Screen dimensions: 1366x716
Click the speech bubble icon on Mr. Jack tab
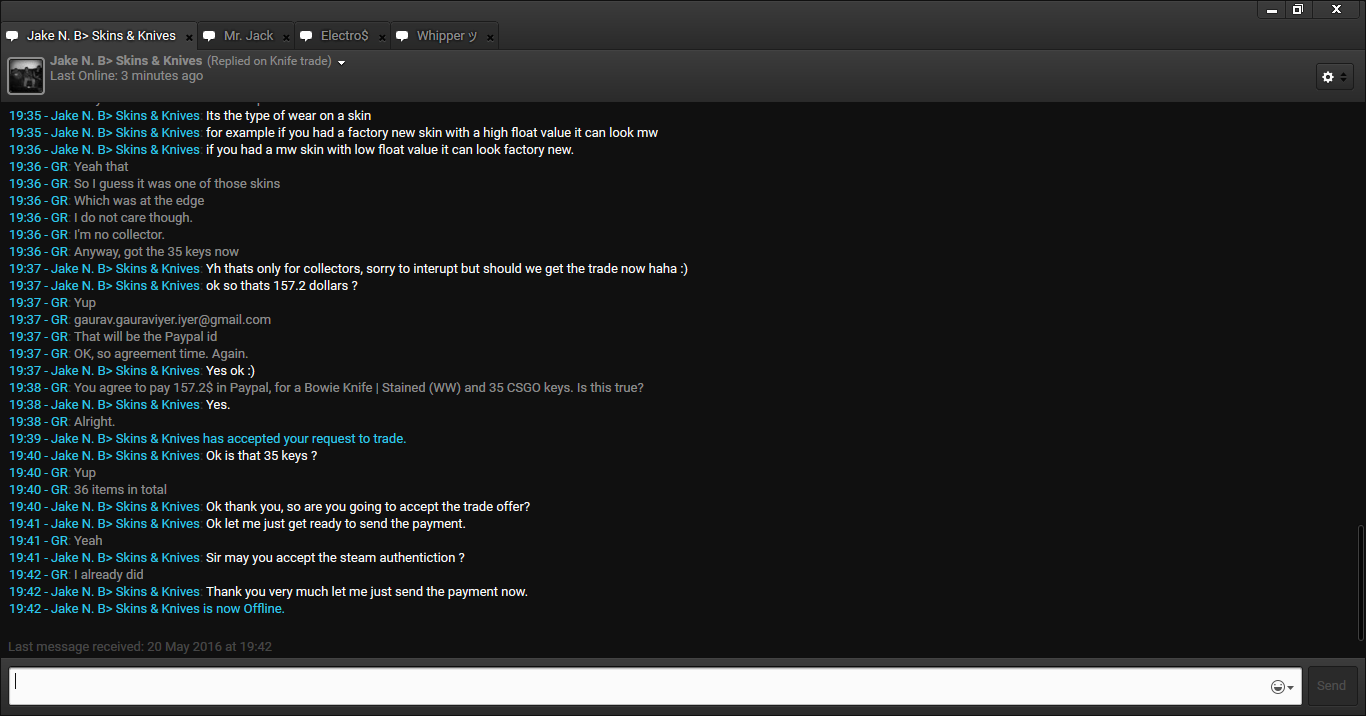click(x=209, y=36)
